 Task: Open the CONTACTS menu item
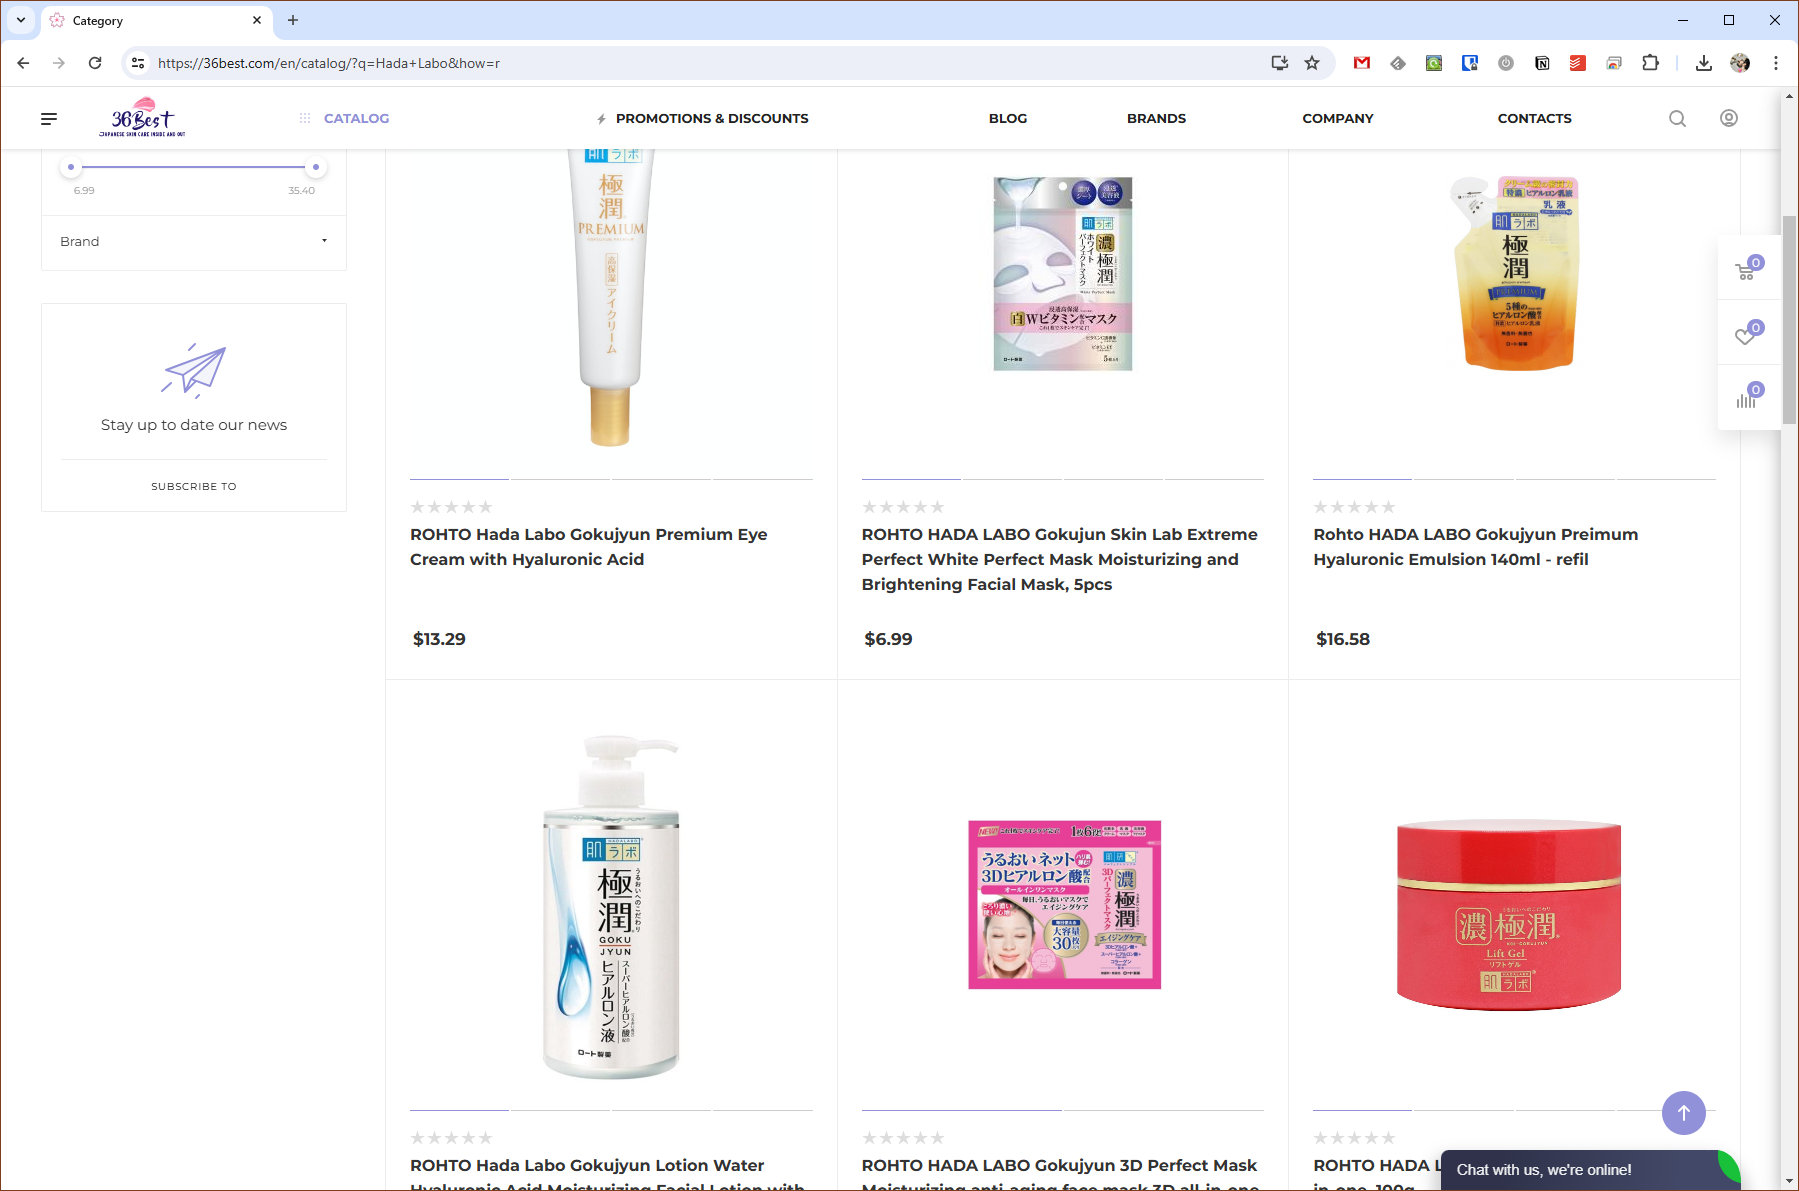pos(1534,118)
